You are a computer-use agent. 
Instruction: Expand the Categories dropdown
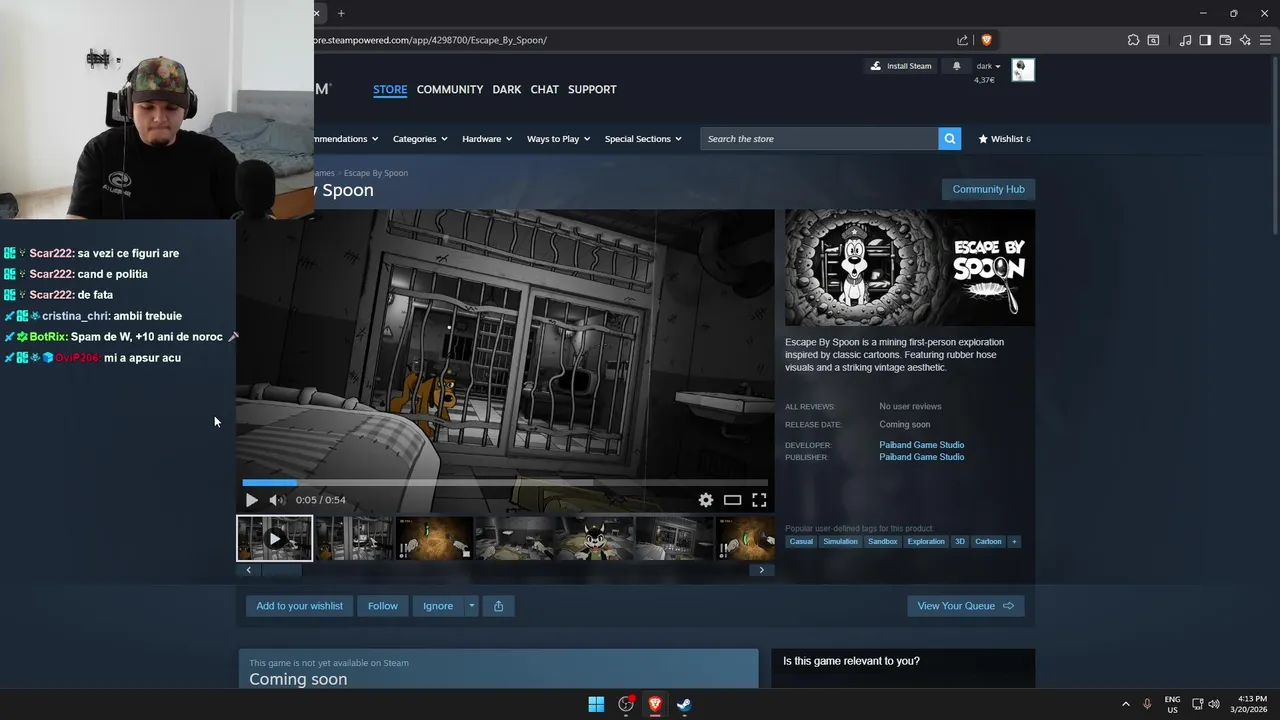419,139
